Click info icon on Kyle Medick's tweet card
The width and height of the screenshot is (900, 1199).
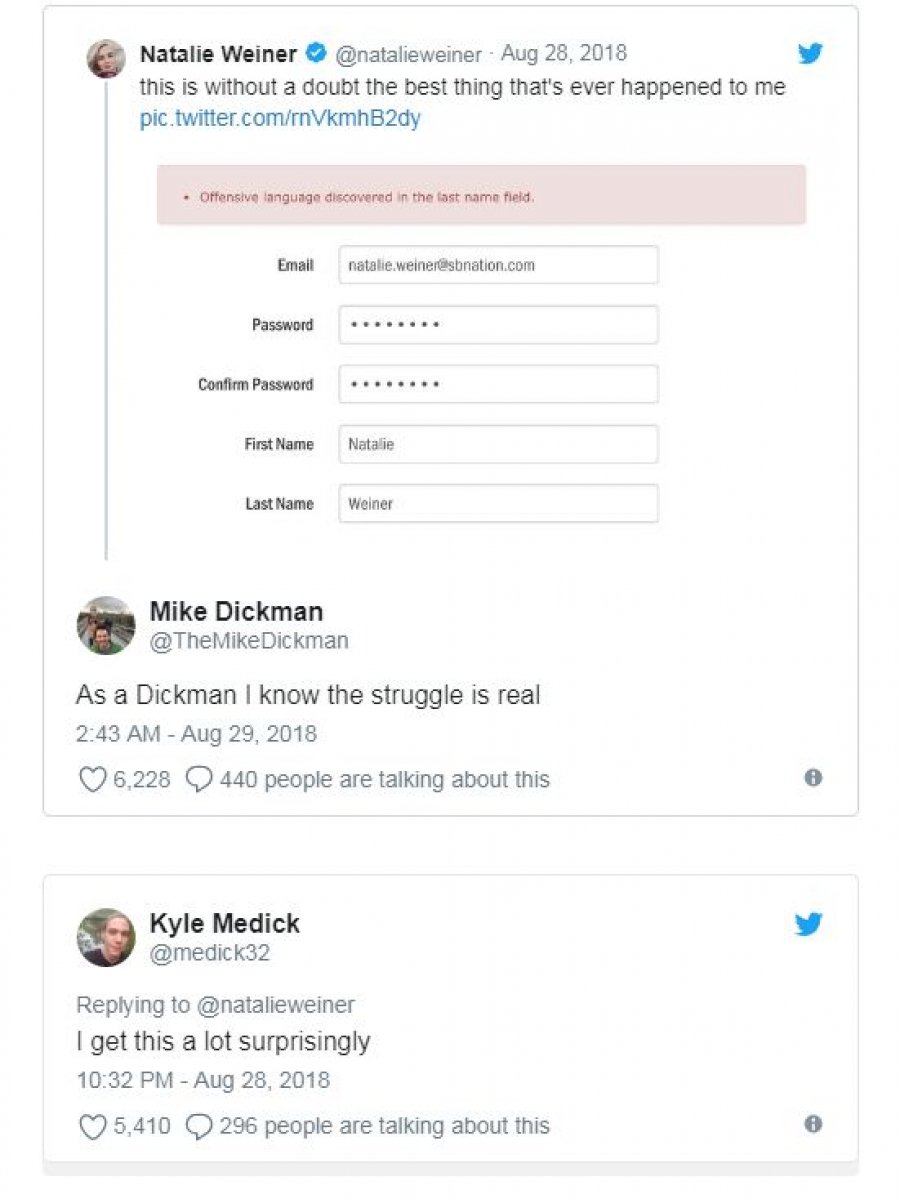(813, 1124)
